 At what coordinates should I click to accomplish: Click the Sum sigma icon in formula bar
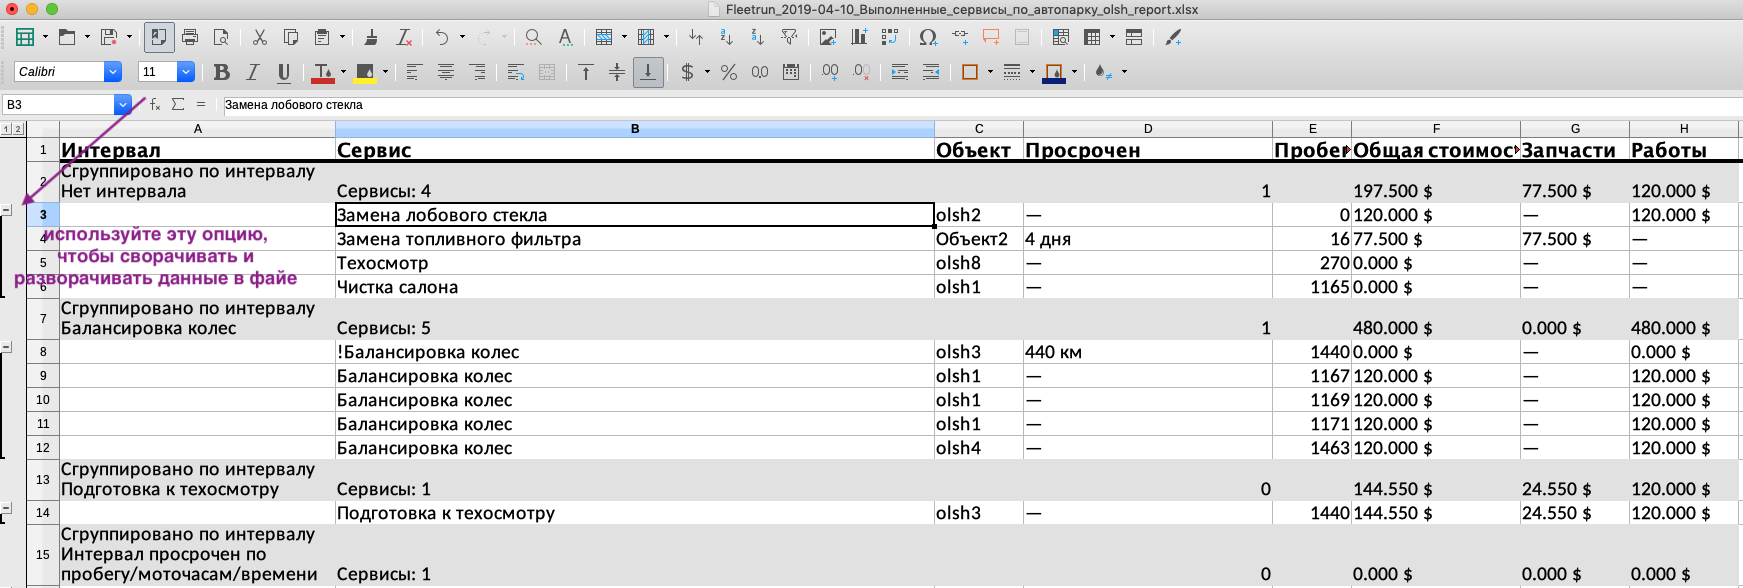click(x=178, y=104)
